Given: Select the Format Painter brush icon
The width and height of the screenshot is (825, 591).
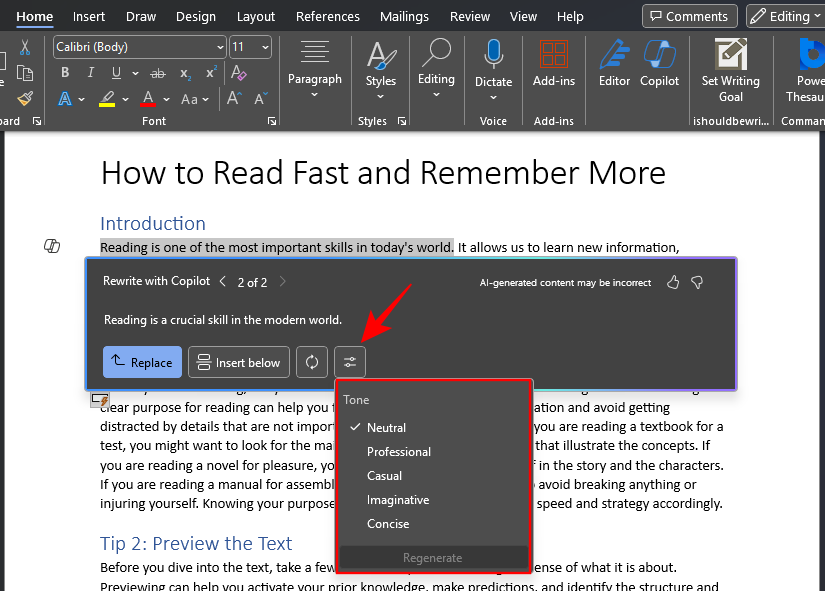Looking at the screenshot, I should (x=25, y=98).
